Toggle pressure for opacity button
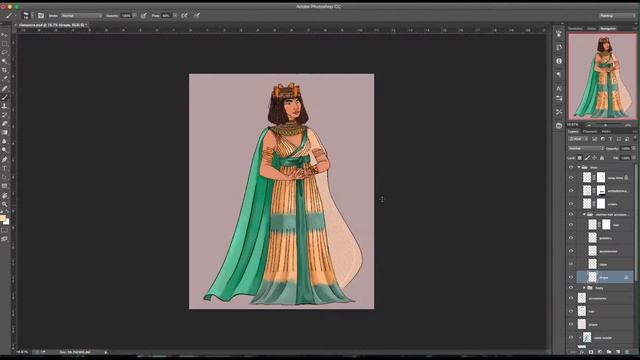 (x=144, y=16)
